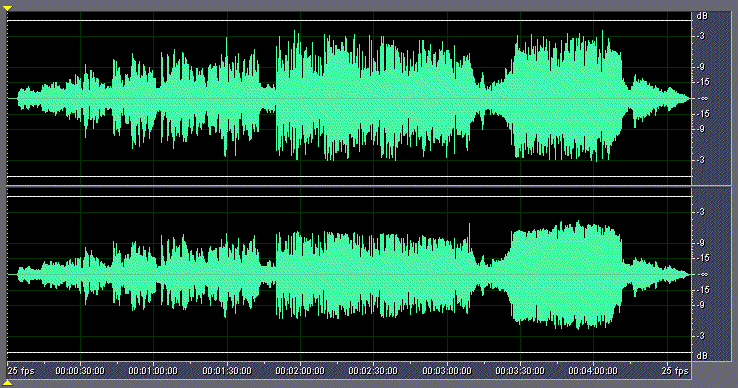Click the 00:04:00:00 time ruler label
Screen dimensions: 738x388
(593, 371)
